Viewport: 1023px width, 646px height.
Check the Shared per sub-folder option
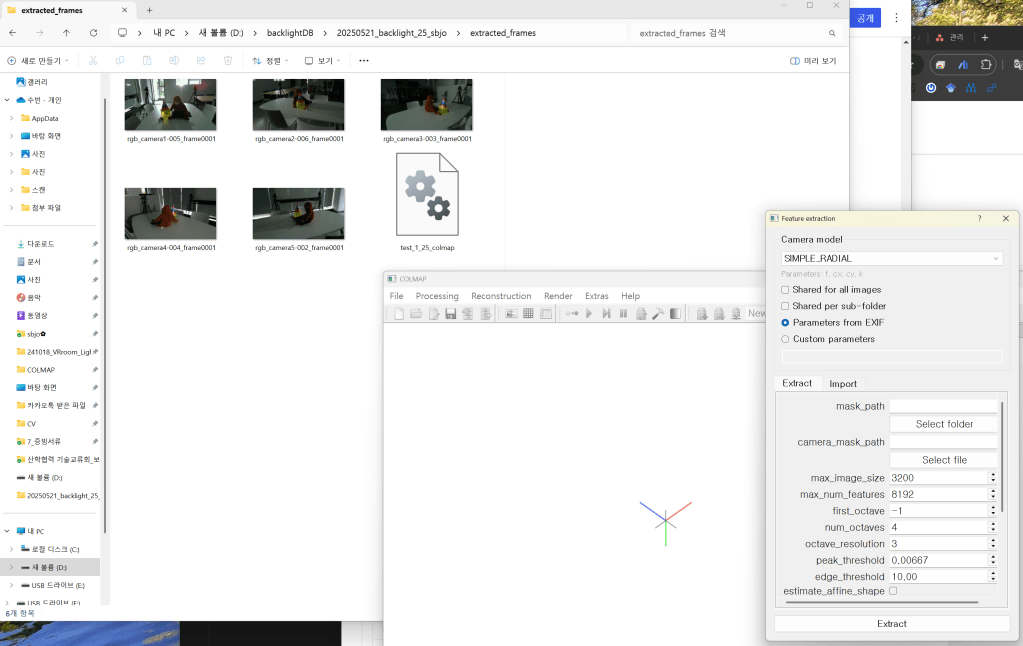(785, 306)
